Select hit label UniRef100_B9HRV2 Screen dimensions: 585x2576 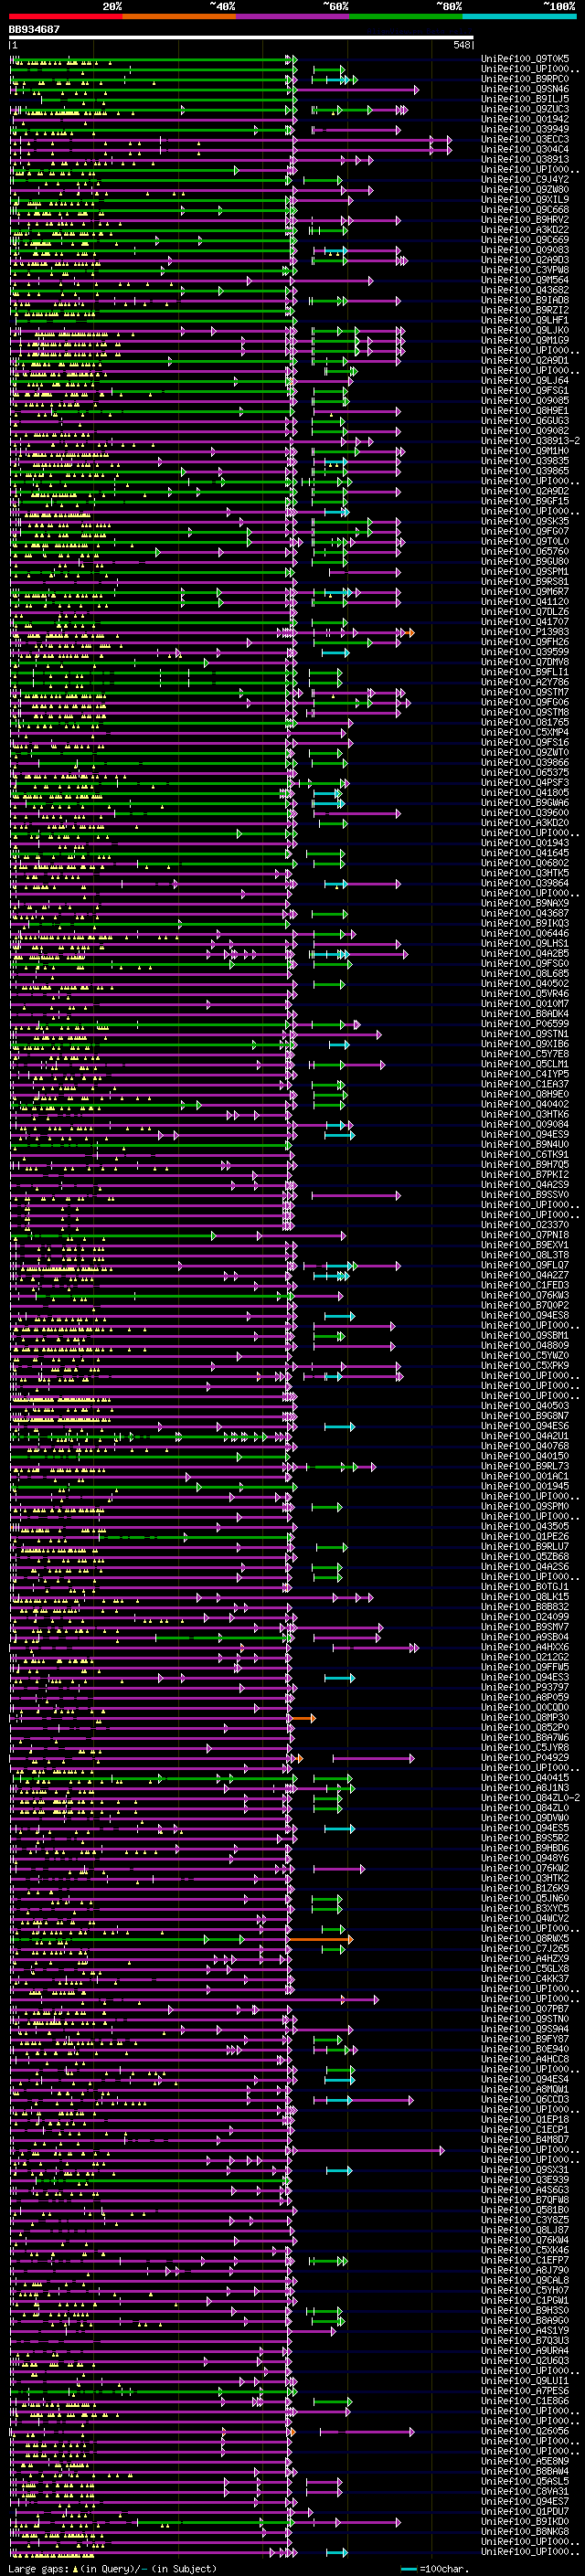pos(525,219)
